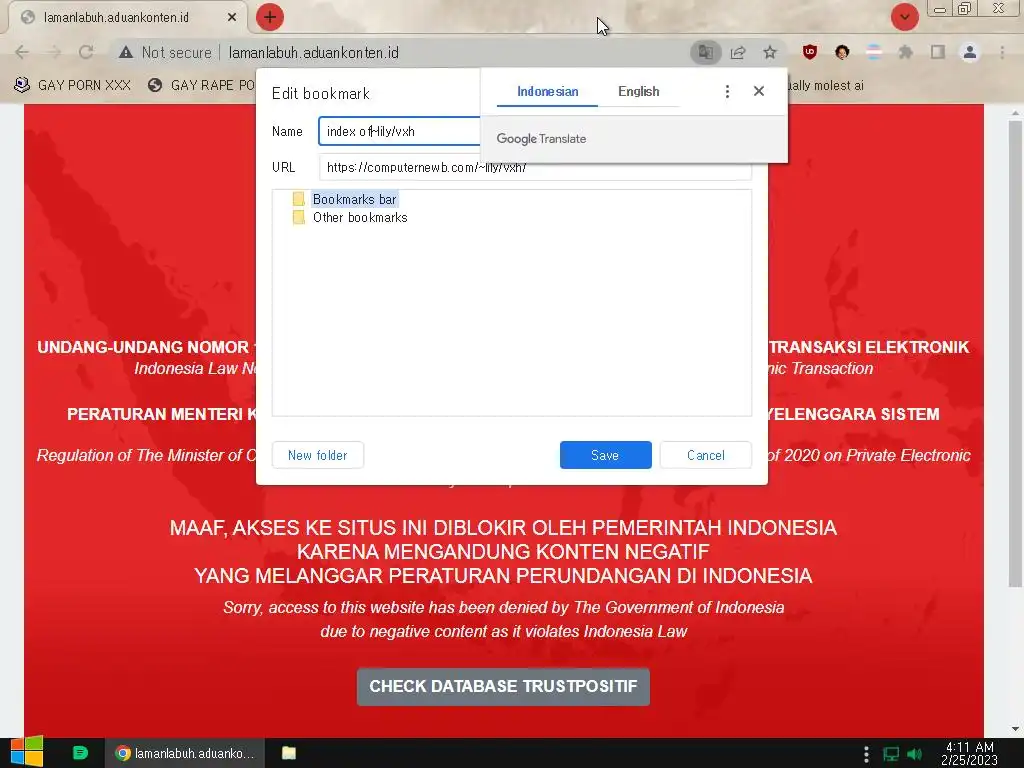Click the Google Translate logo text
Screen dimensions: 1024x768
541,138
